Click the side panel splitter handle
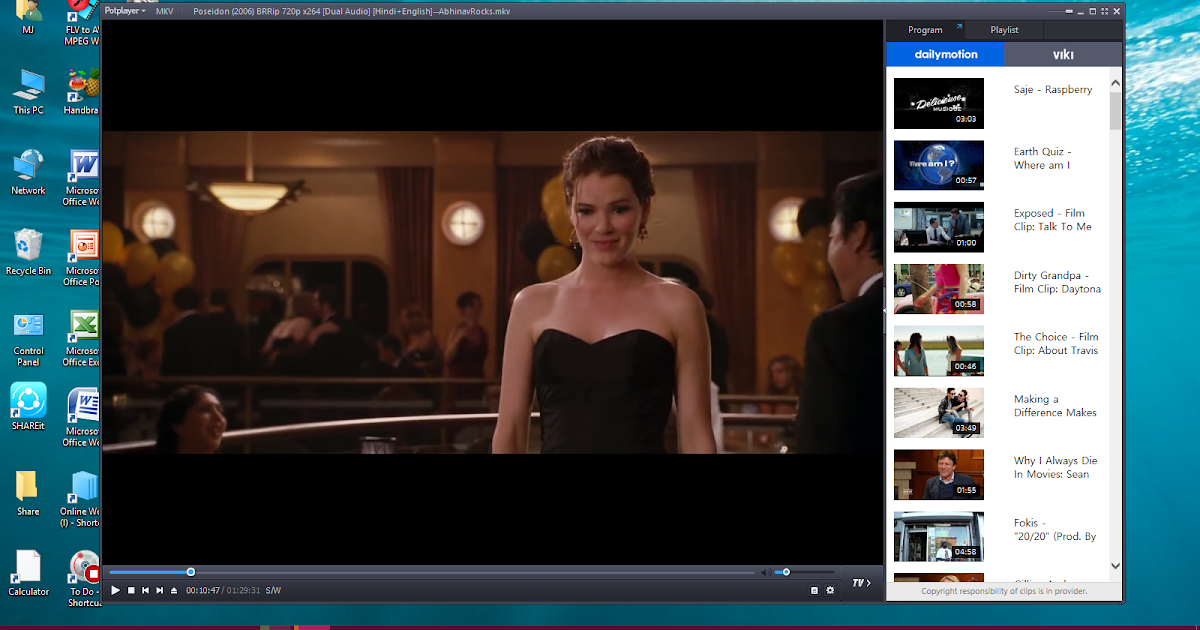 pos(884,312)
